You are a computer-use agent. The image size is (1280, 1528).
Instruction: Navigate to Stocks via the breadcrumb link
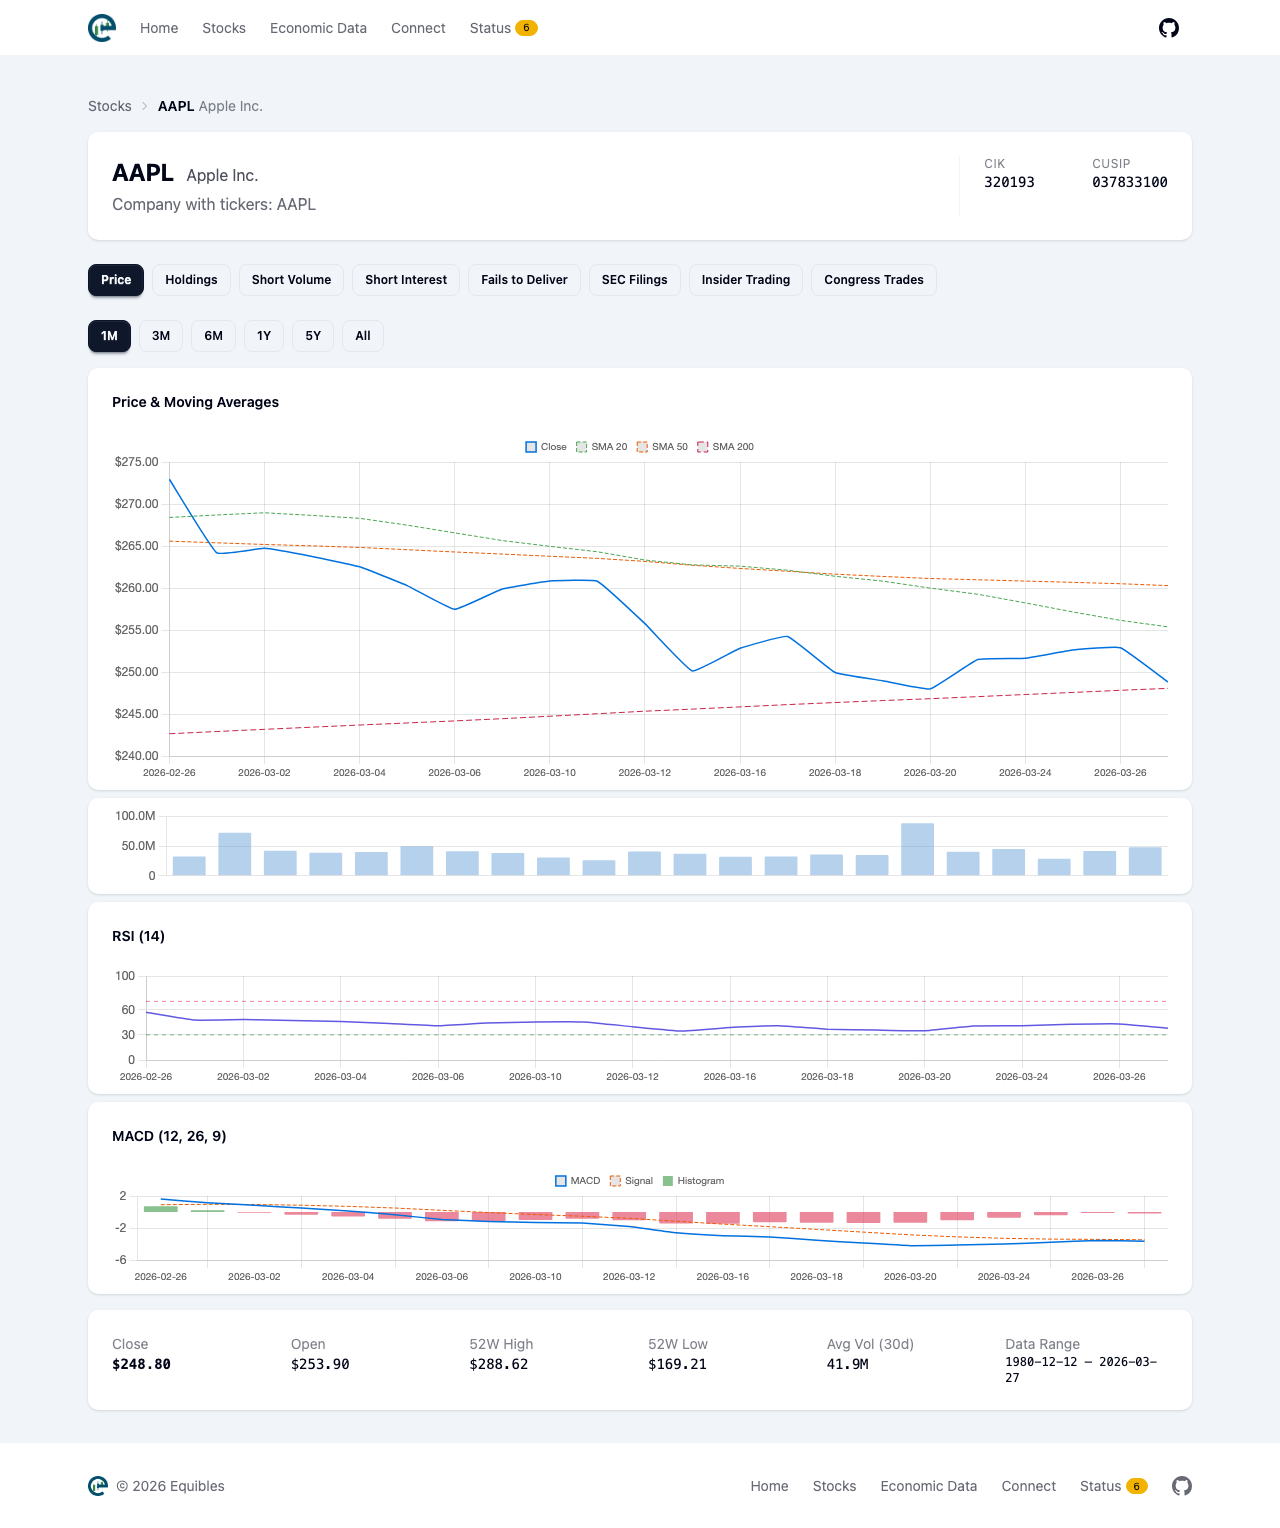pyautogui.click(x=110, y=106)
